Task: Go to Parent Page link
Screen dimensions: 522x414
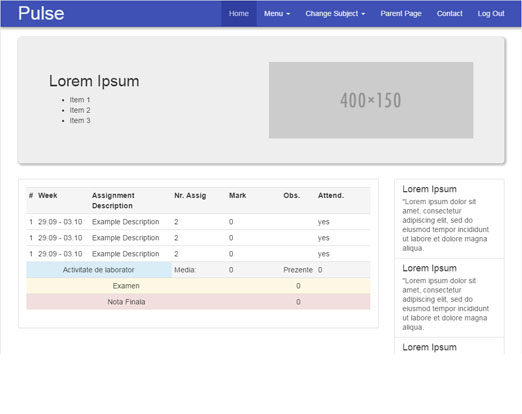Action: coord(401,14)
